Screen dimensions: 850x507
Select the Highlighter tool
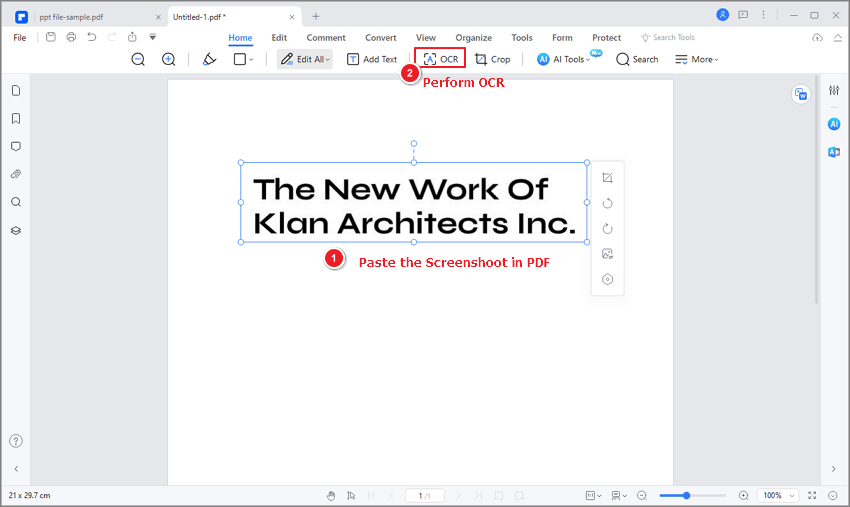pyautogui.click(x=209, y=59)
